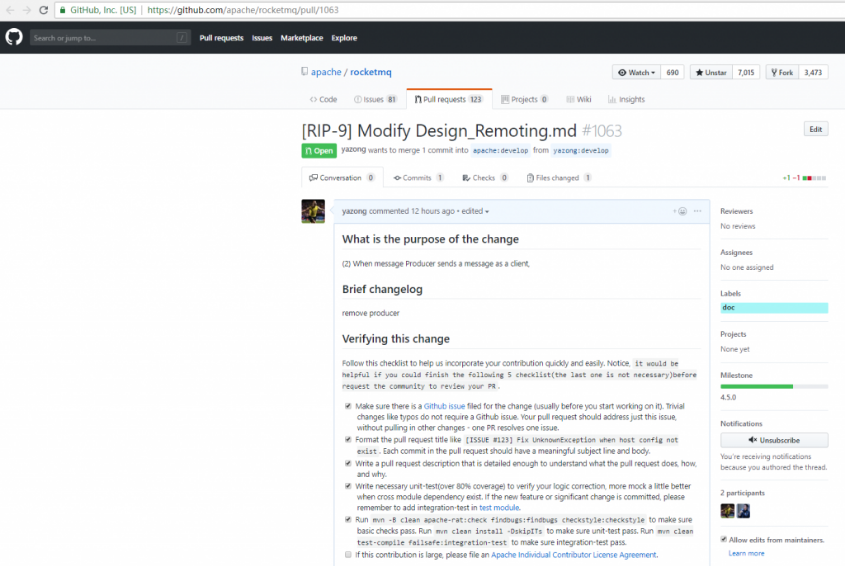Add a reaction with the smiley icon
The width and height of the screenshot is (845, 566).
click(680, 211)
